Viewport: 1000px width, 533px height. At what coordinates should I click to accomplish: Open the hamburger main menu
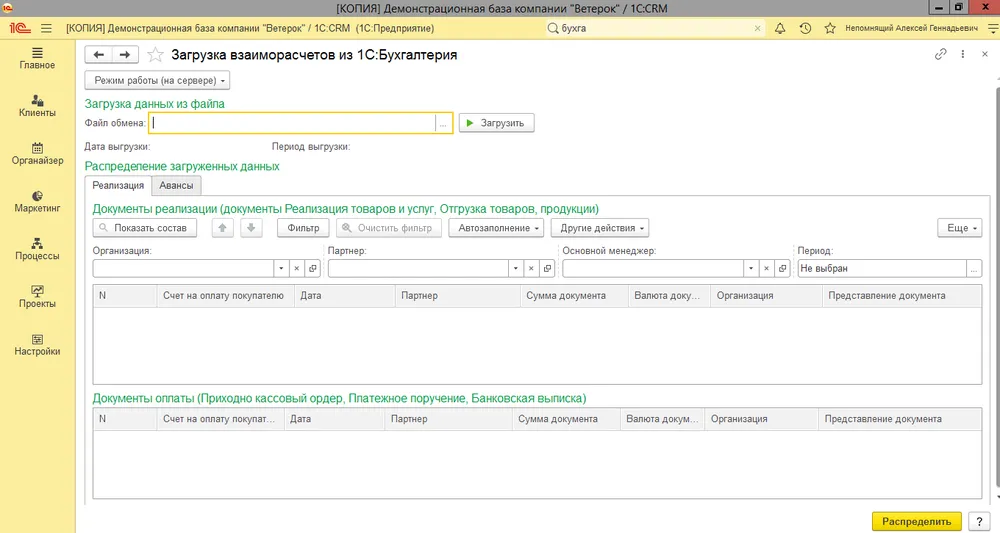[46, 28]
